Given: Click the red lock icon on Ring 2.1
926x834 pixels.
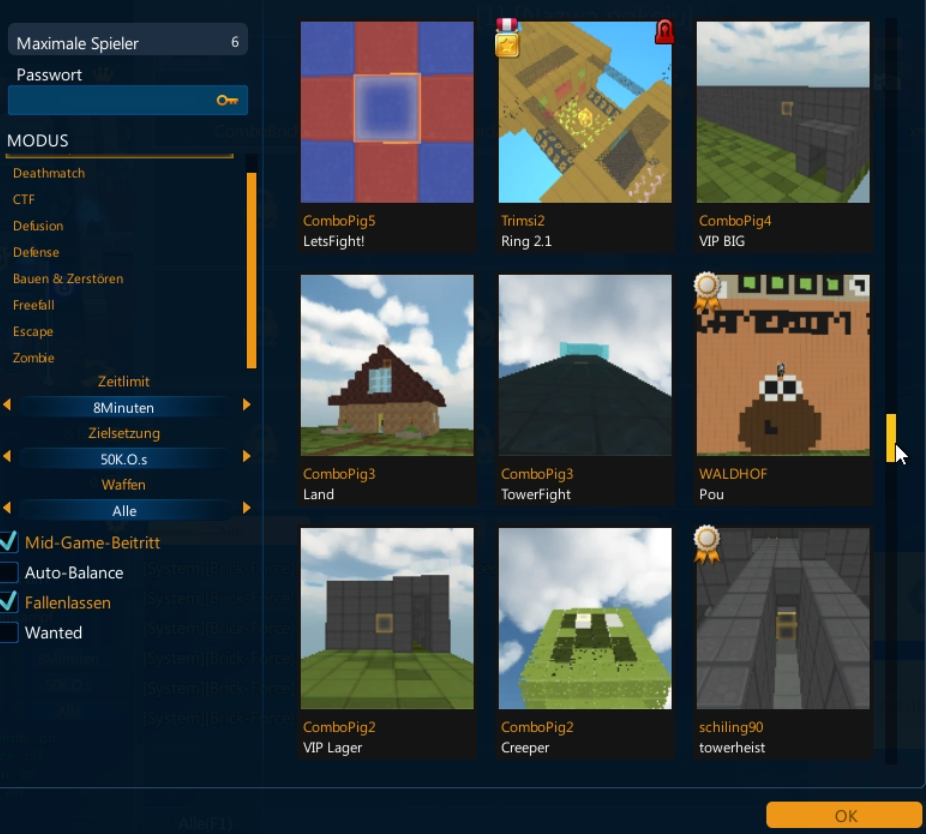Looking at the screenshot, I should pyautogui.click(x=663, y=33).
